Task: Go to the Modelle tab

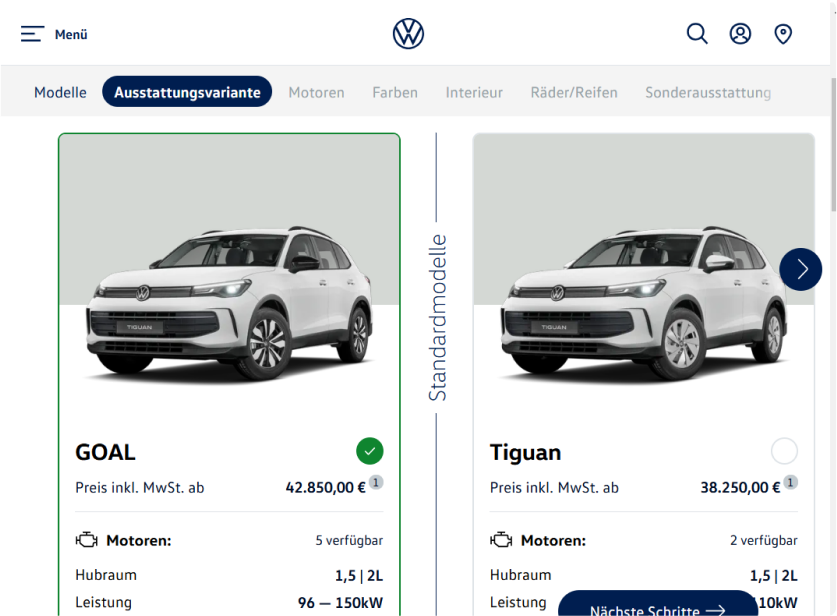Action: [60, 92]
